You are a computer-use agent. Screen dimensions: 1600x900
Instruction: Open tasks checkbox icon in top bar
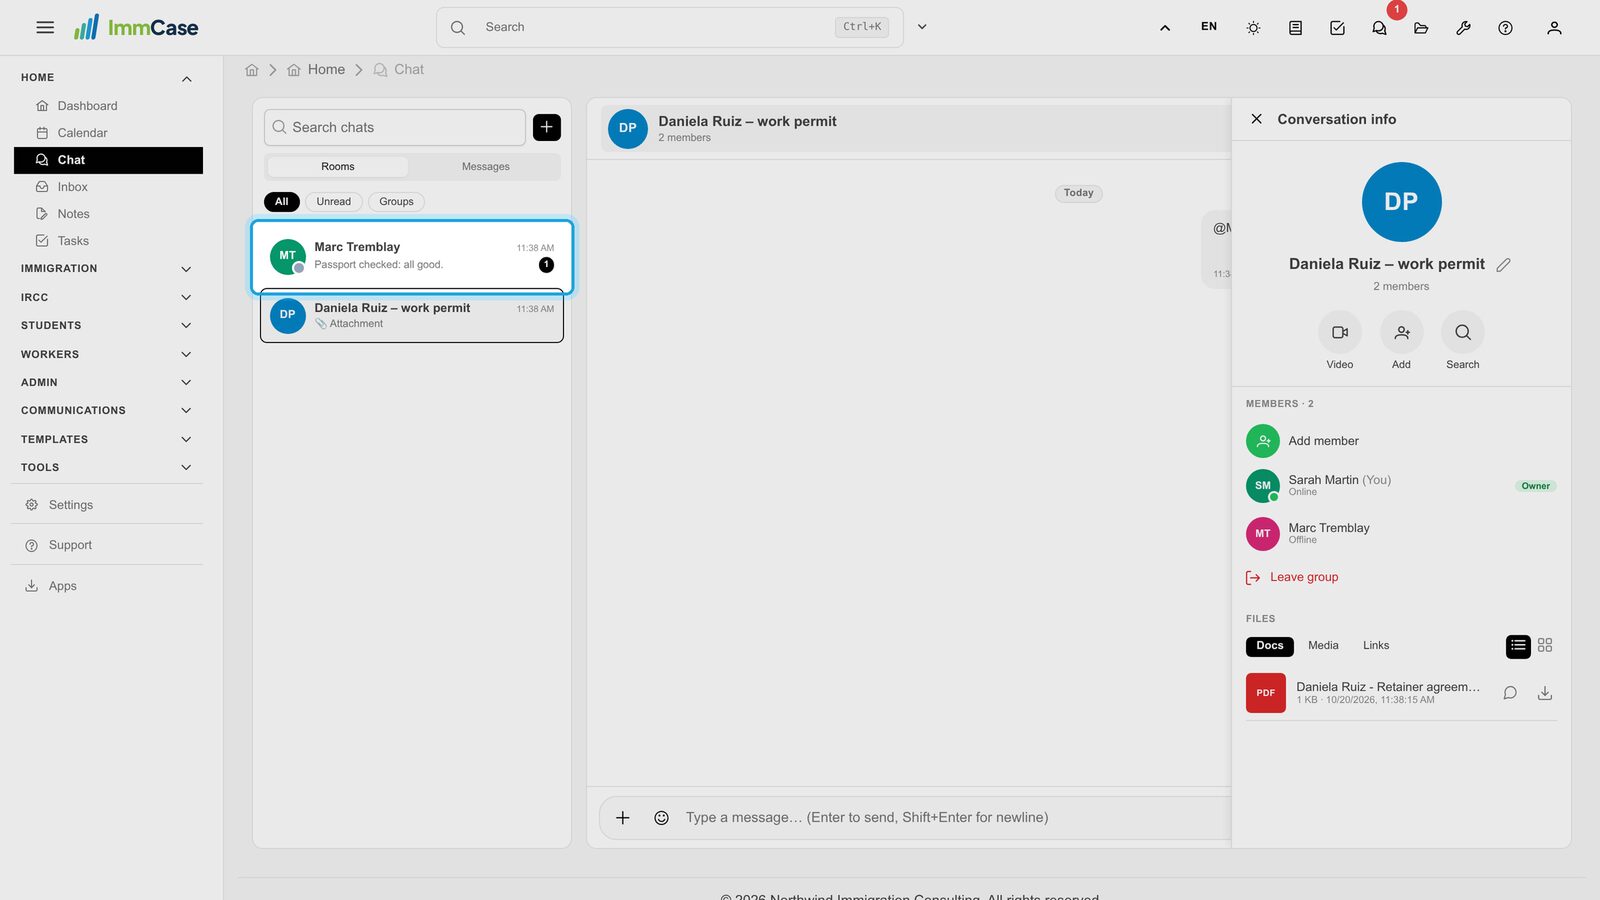point(1337,28)
